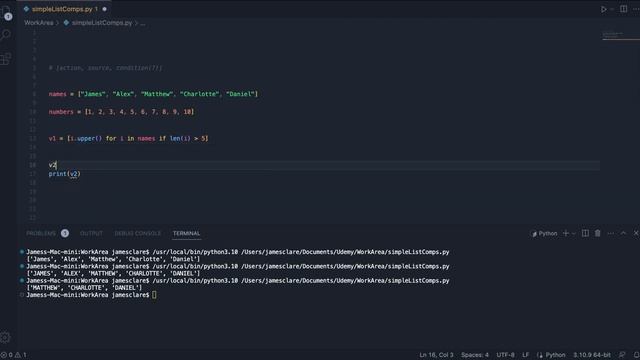The width and height of the screenshot is (640, 360).
Task: Click the WorkArea breadcrumb
Action: (39, 23)
